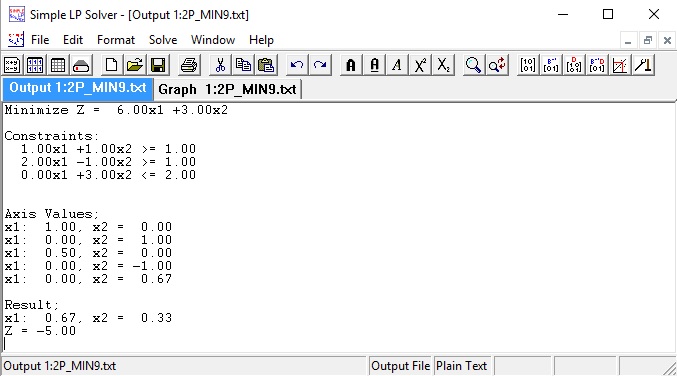Open the Help menu
Screen dimensions: 677x376
click(261, 40)
